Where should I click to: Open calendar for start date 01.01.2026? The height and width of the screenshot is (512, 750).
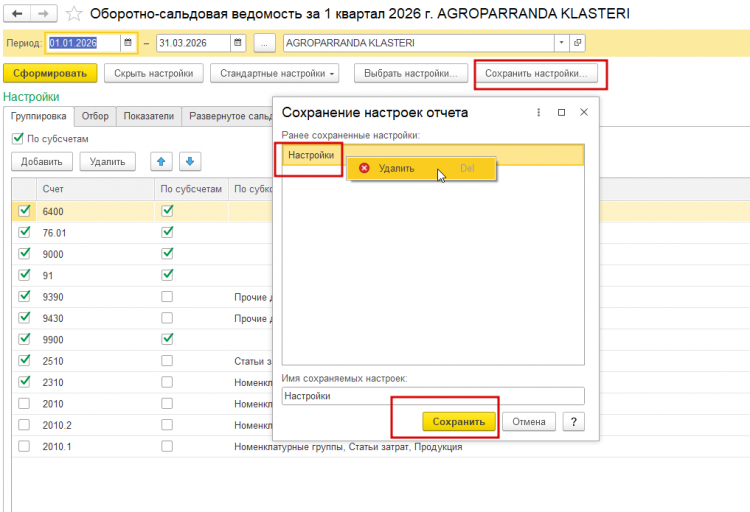pyautogui.click(x=128, y=43)
